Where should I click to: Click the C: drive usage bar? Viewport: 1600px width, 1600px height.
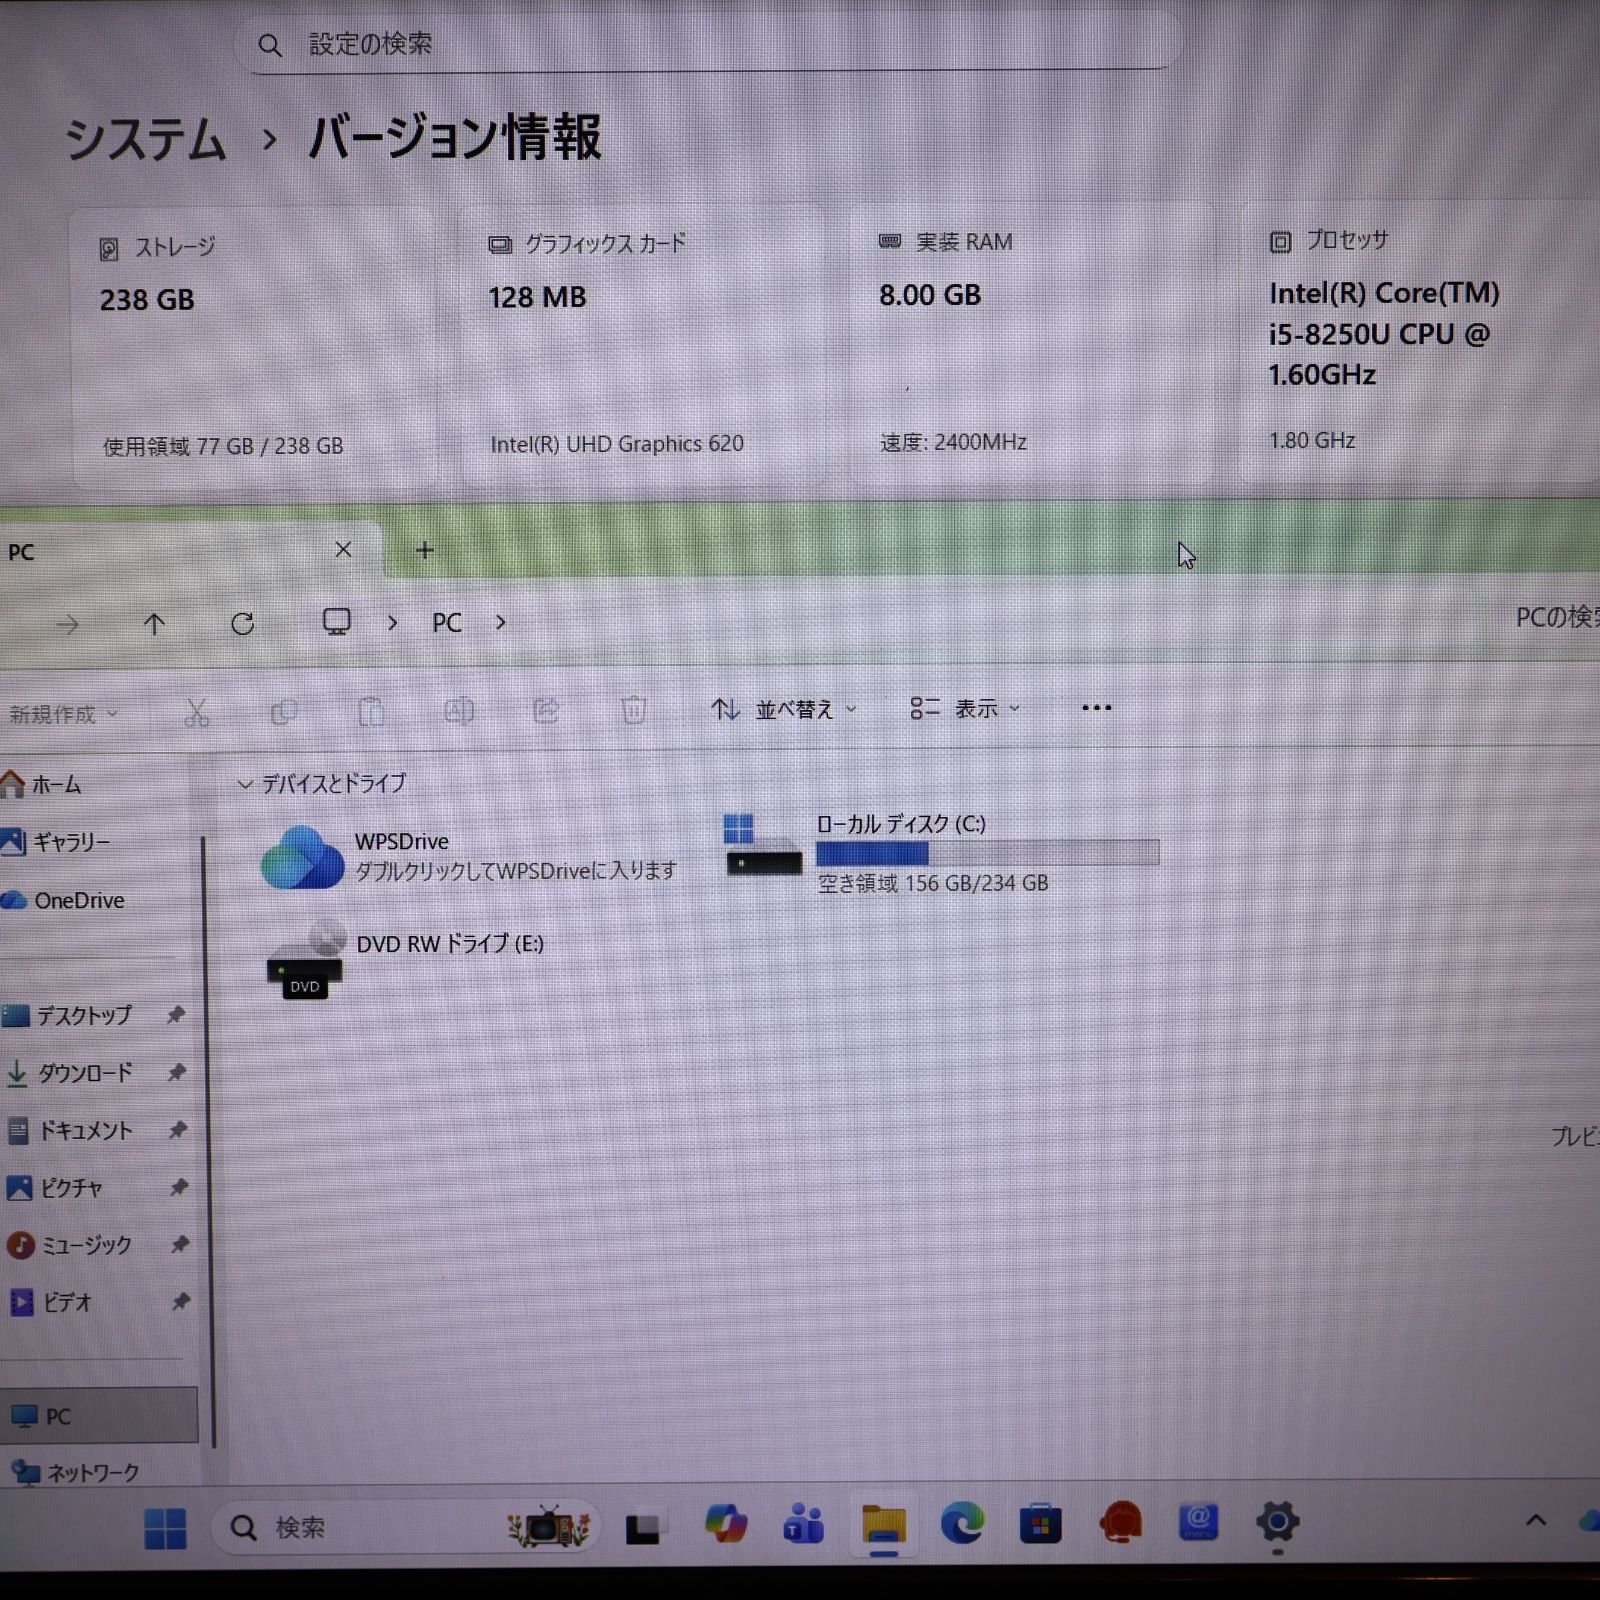(x=988, y=853)
